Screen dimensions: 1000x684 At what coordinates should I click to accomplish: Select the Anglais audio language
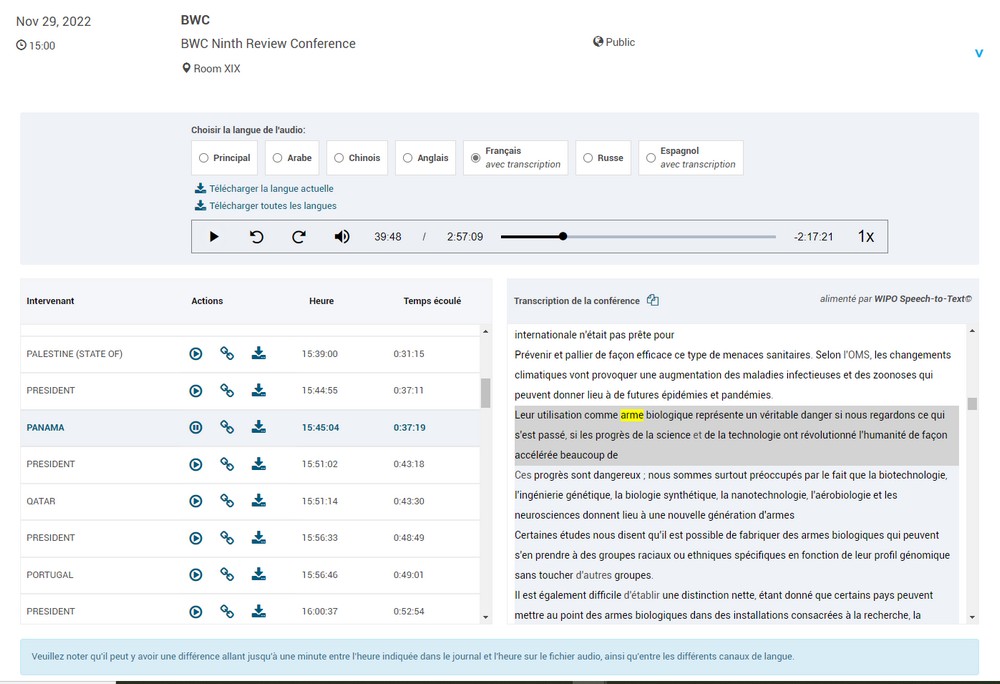[425, 157]
